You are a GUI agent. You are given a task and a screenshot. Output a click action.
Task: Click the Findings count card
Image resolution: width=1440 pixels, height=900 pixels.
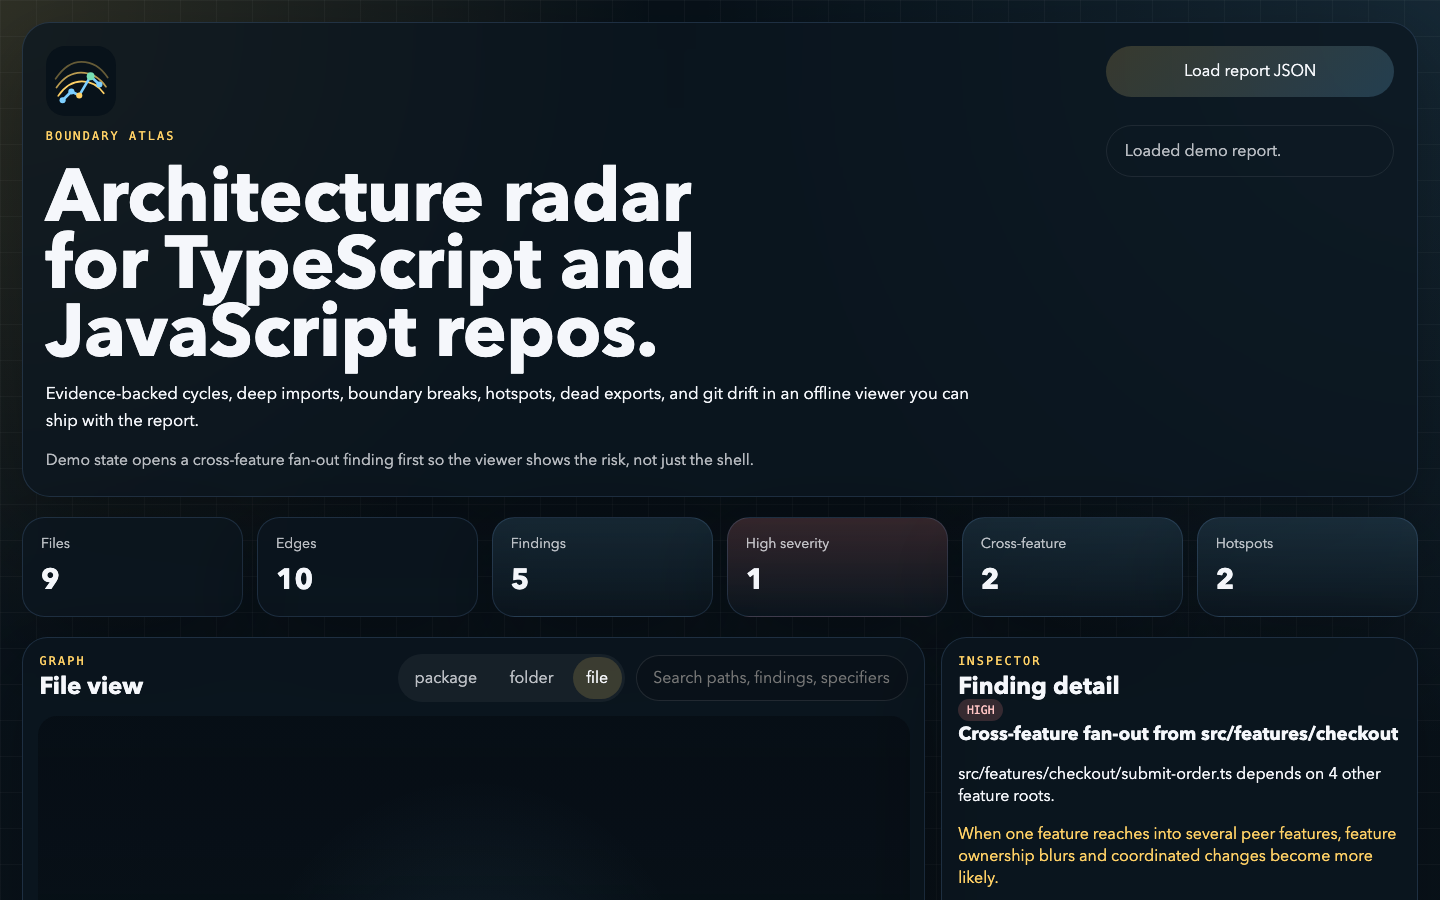602,566
